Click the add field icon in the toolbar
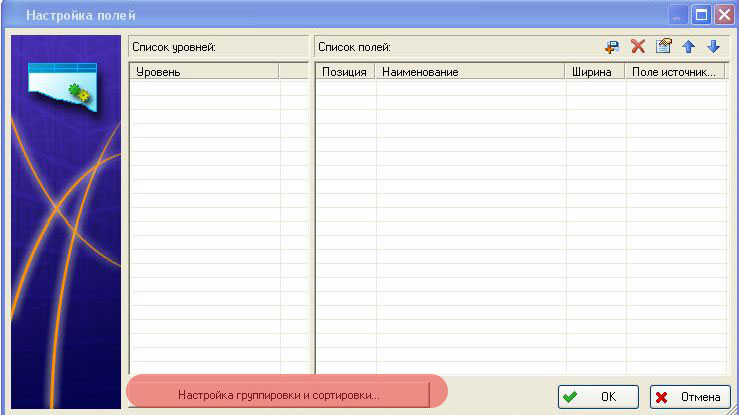 point(612,47)
